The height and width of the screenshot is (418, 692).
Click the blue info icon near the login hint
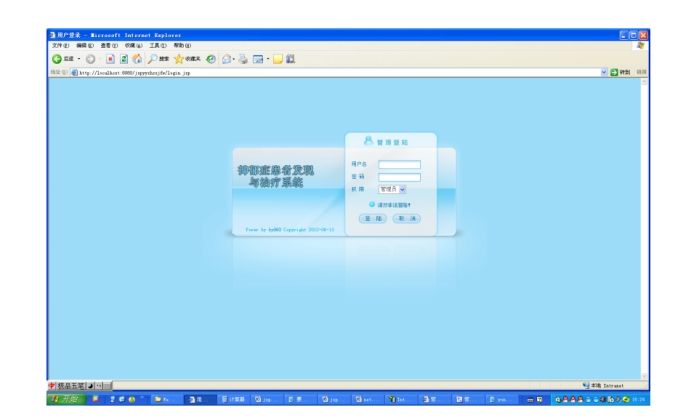click(372, 204)
